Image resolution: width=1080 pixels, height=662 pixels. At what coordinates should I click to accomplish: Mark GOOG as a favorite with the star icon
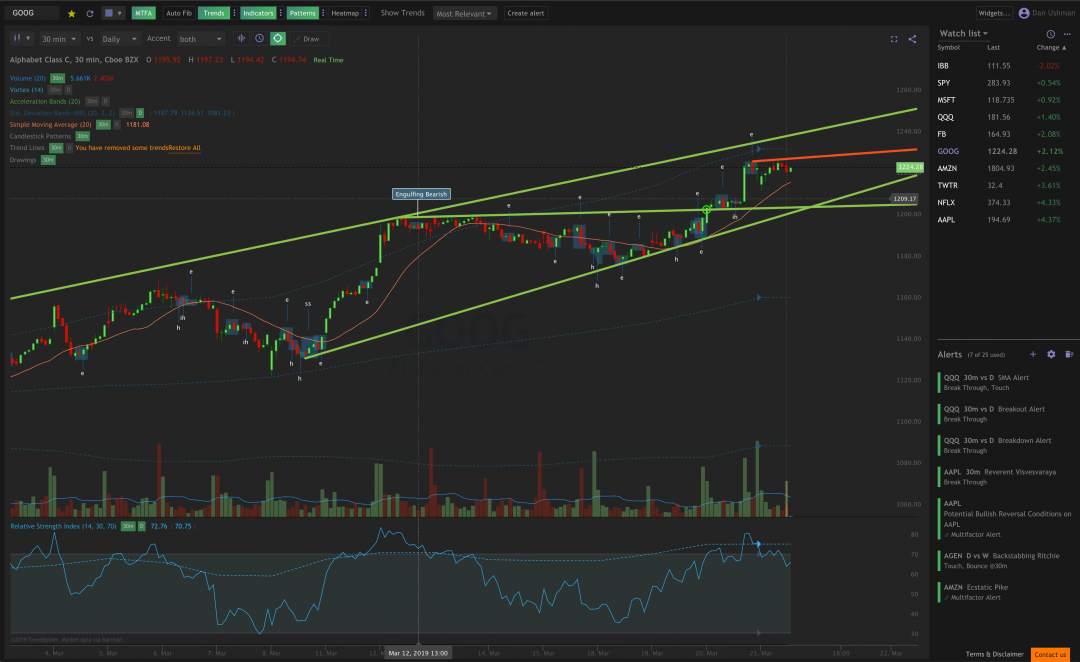70,12
